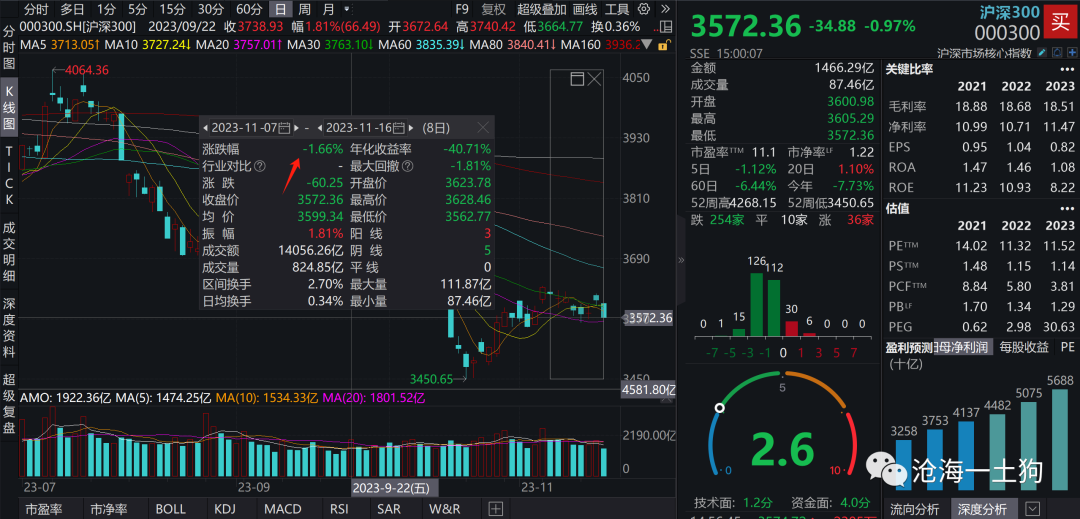This screenshot has width=1080, height=519.
Task: Open layout panel icon beside turnover rate
Action: [x=666, y=27]
